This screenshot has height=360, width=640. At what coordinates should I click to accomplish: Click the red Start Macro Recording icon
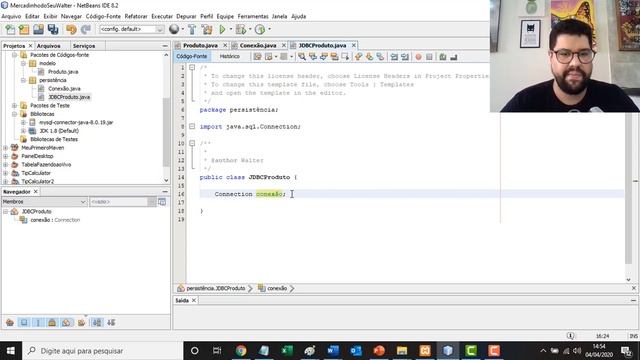(x=418, y=57)
